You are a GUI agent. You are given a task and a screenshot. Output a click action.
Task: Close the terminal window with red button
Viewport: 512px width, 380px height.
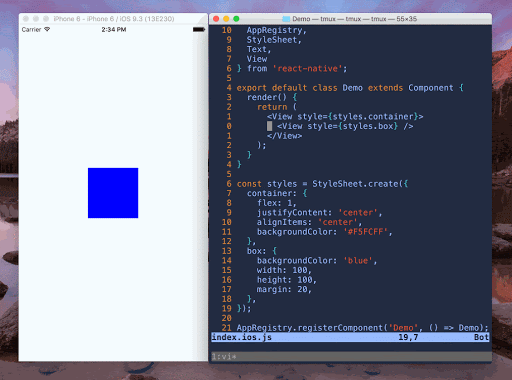(x=216, y=19)
